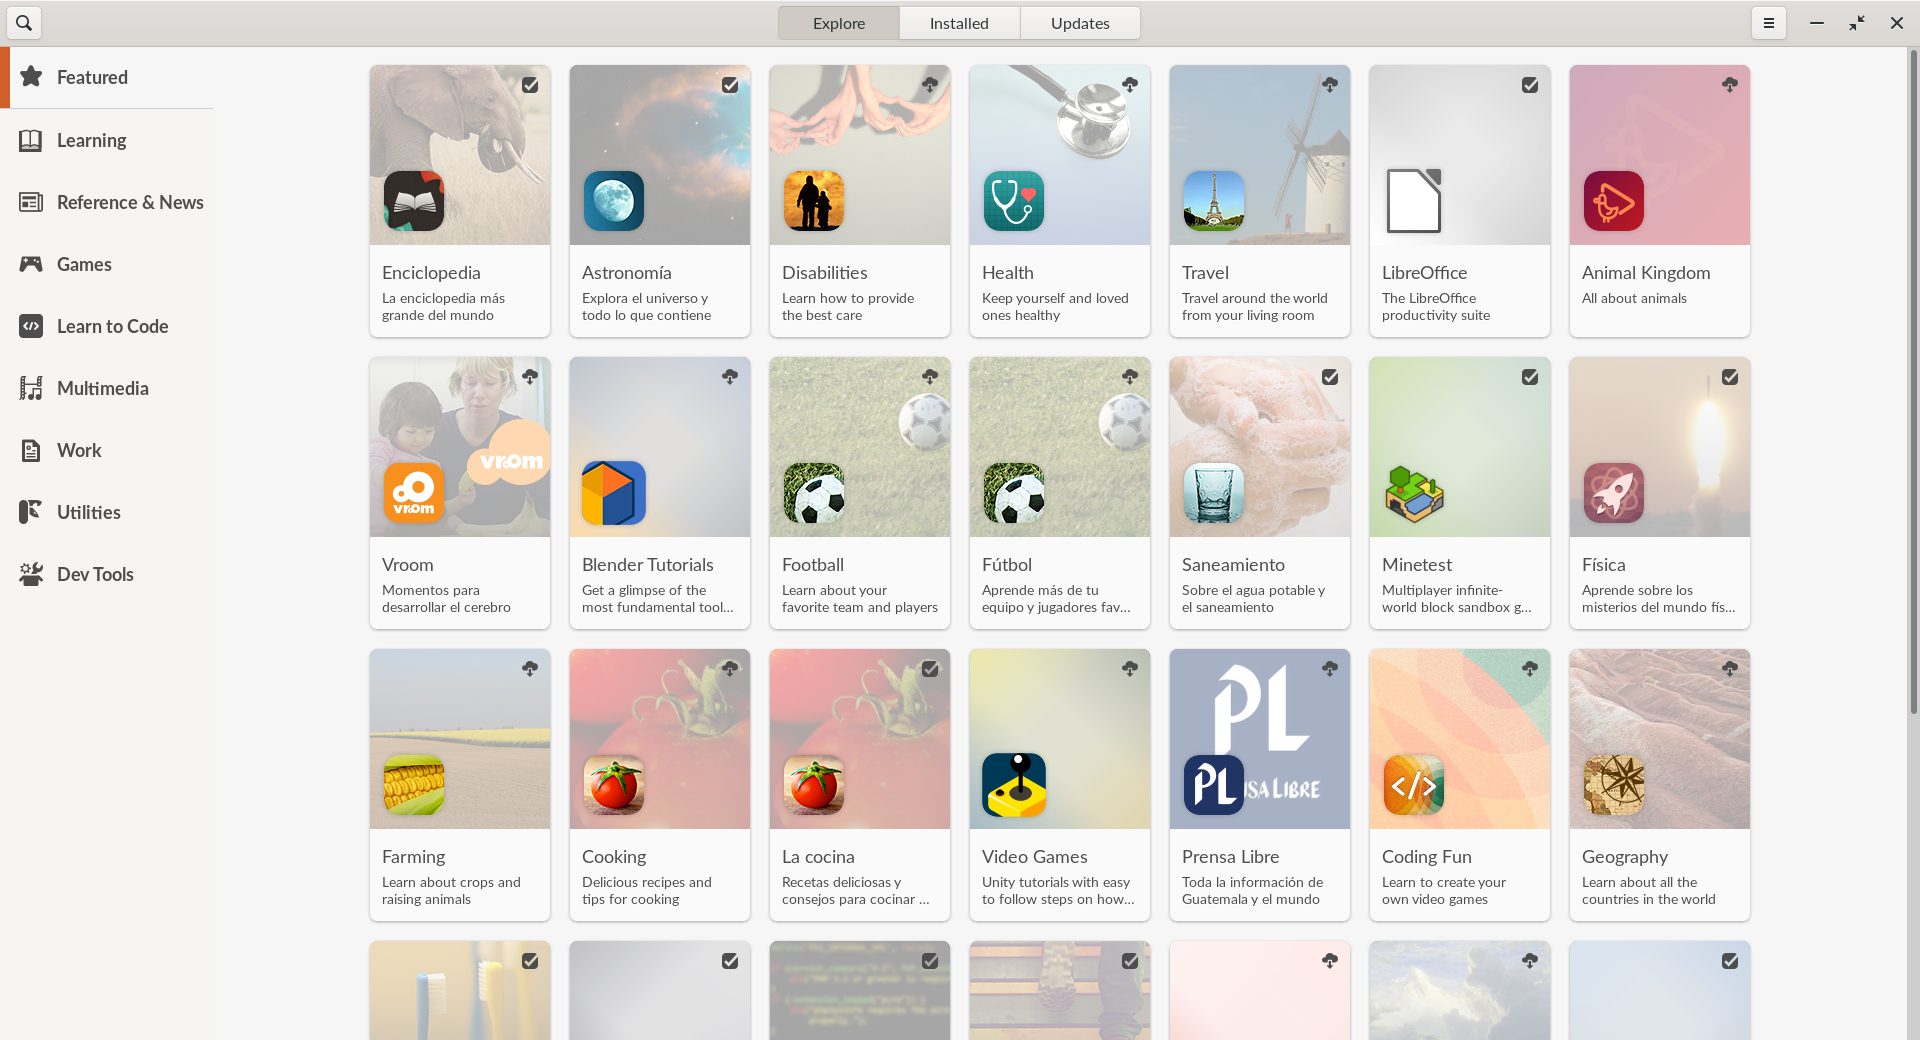
Task: Open the Cooking app title
Action: click(614, 857)
